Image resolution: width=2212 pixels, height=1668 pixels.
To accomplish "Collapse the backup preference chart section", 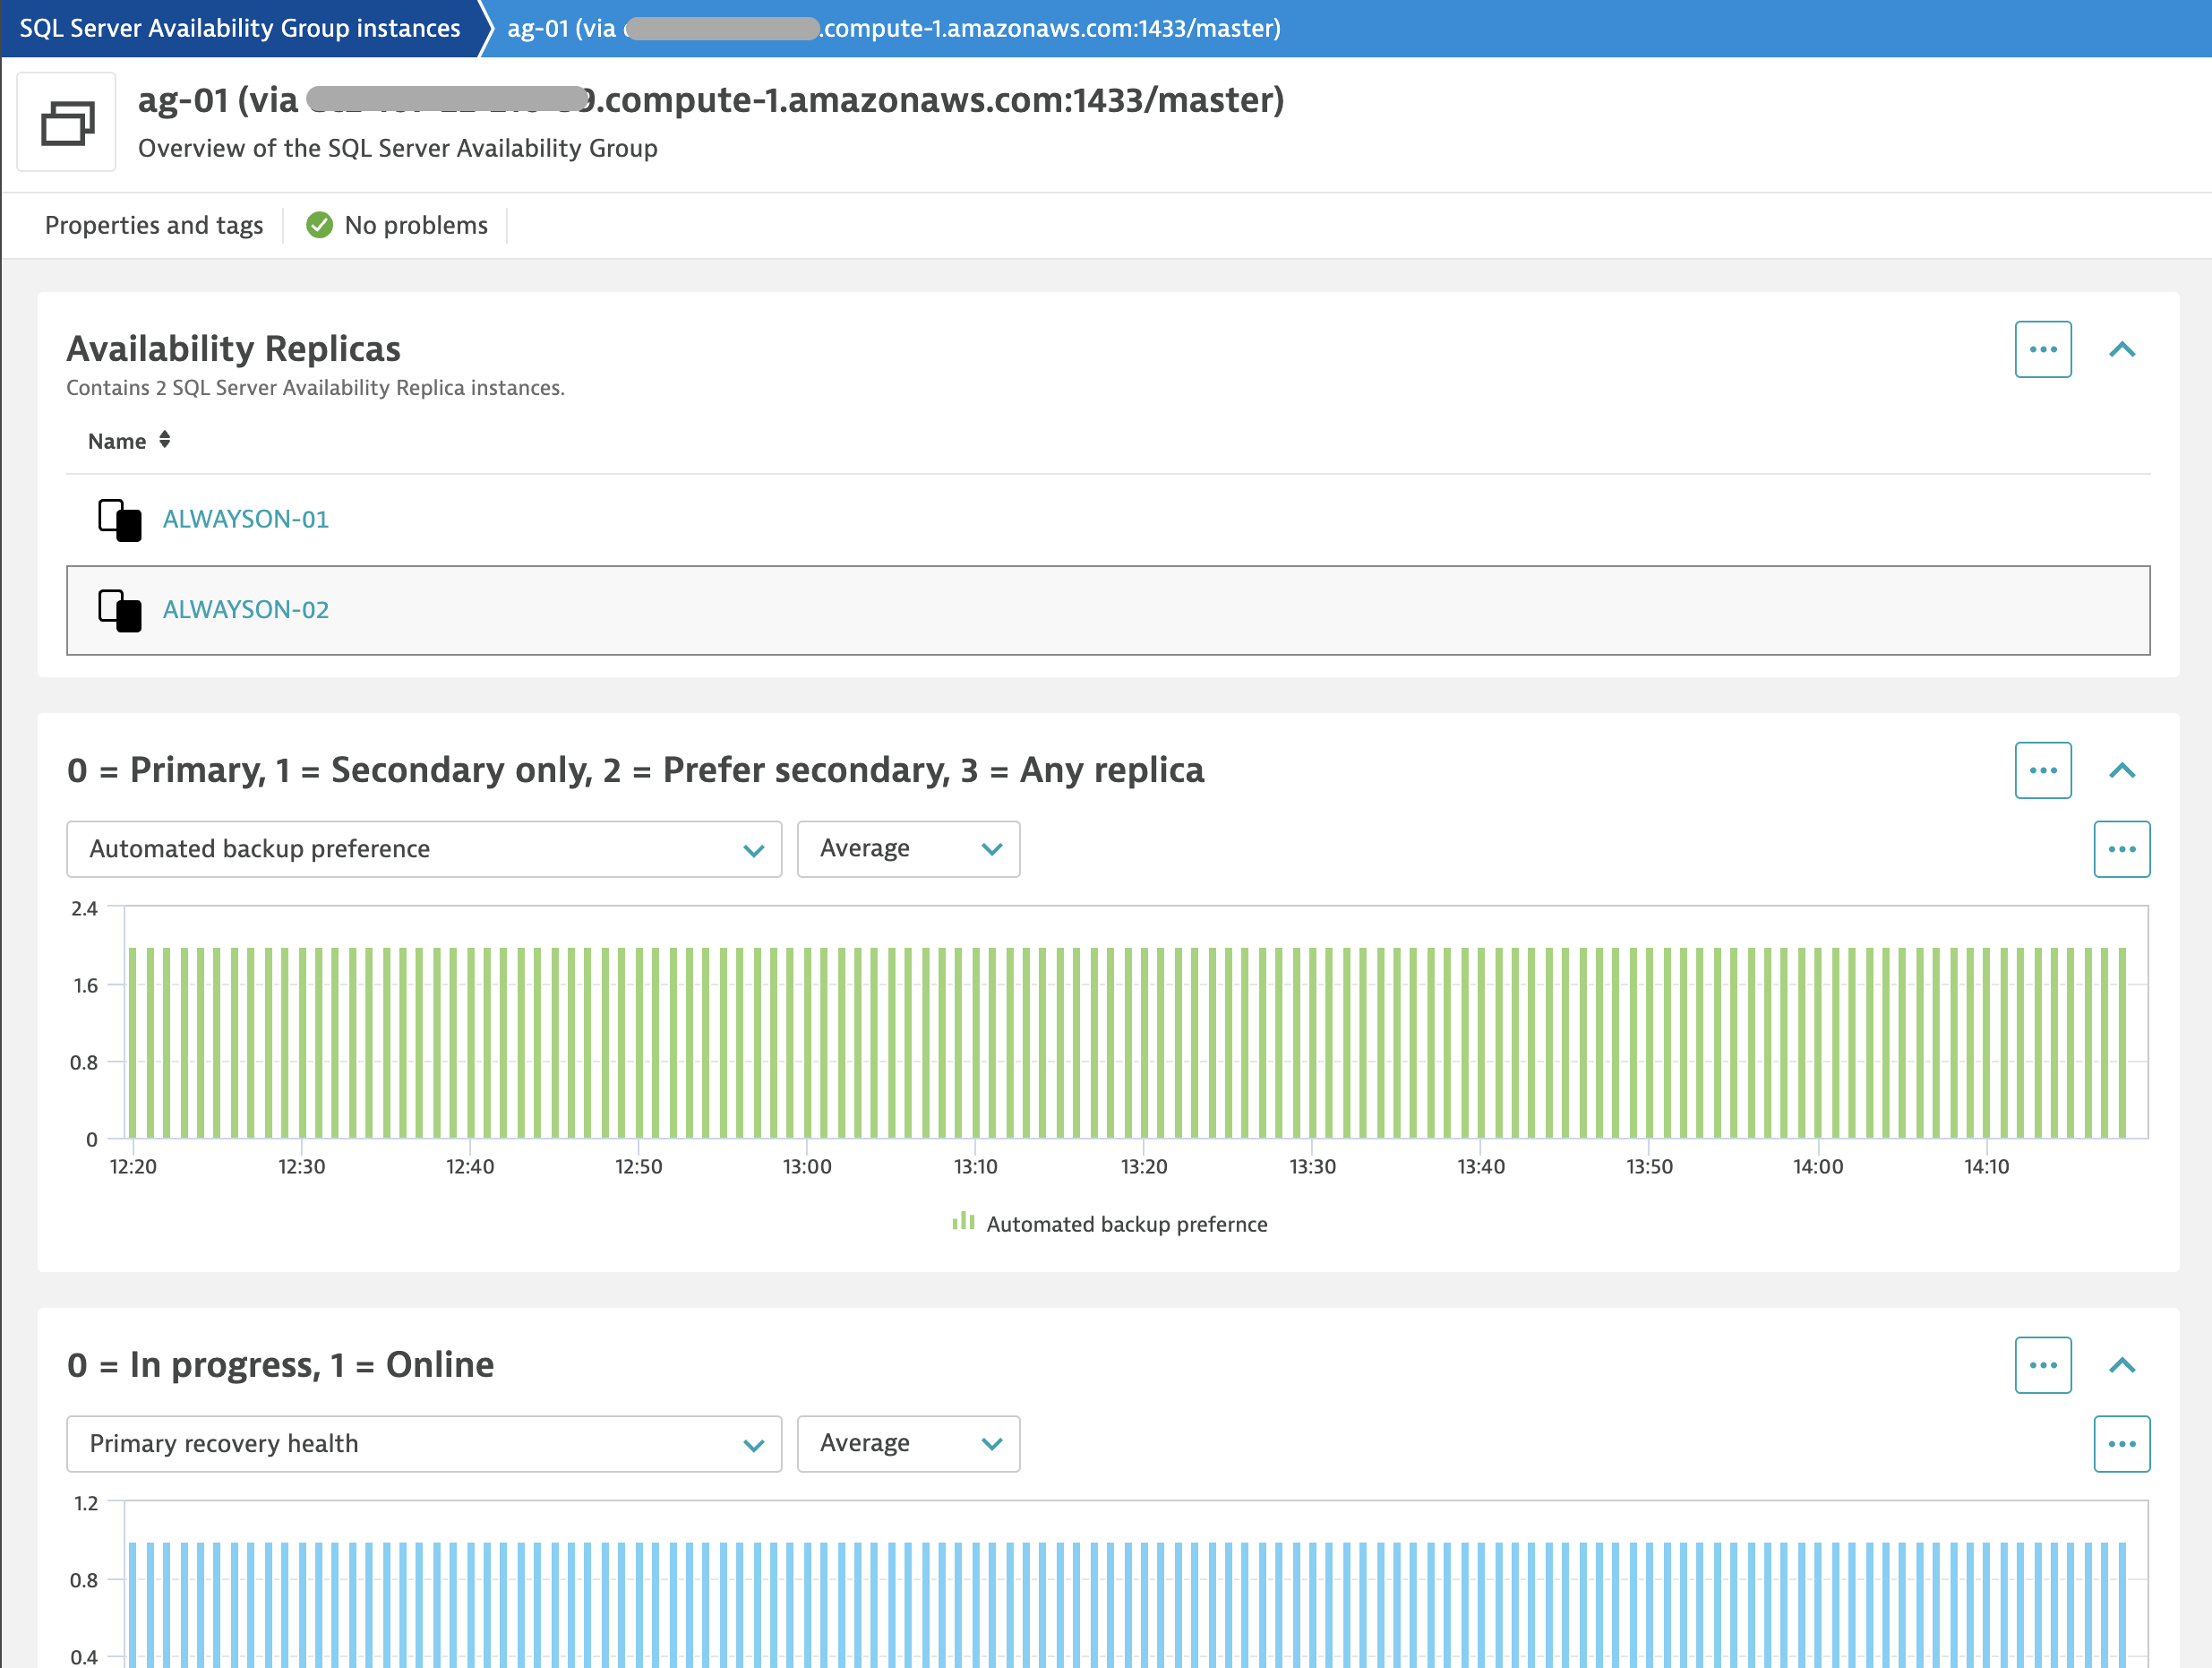I will click(2122, 770).
